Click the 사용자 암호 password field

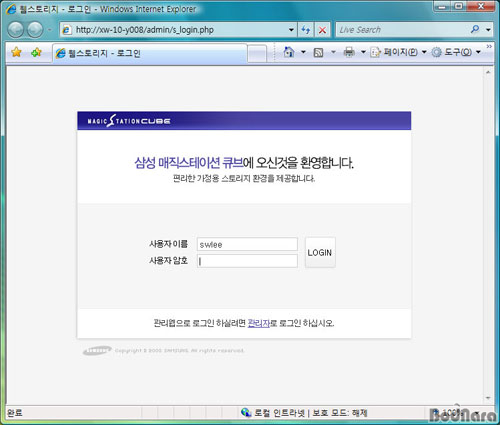(x=247, y=261)
